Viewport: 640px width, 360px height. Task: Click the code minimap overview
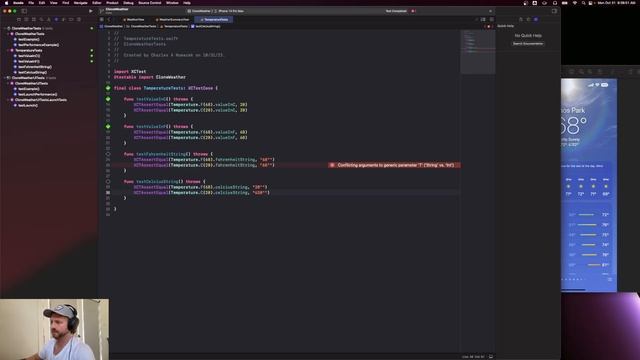click(x=478, y=51)
